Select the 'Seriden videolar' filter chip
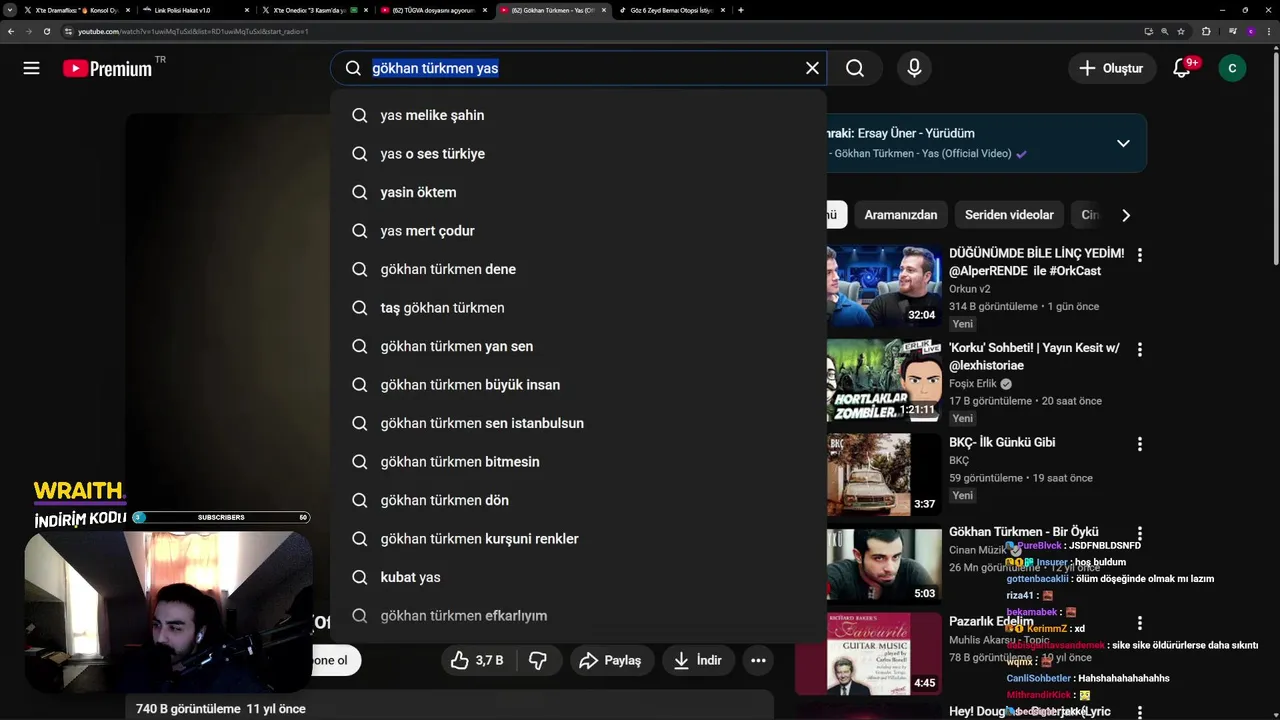This screenshot has height=720, width=1280. coord(1009,215)
